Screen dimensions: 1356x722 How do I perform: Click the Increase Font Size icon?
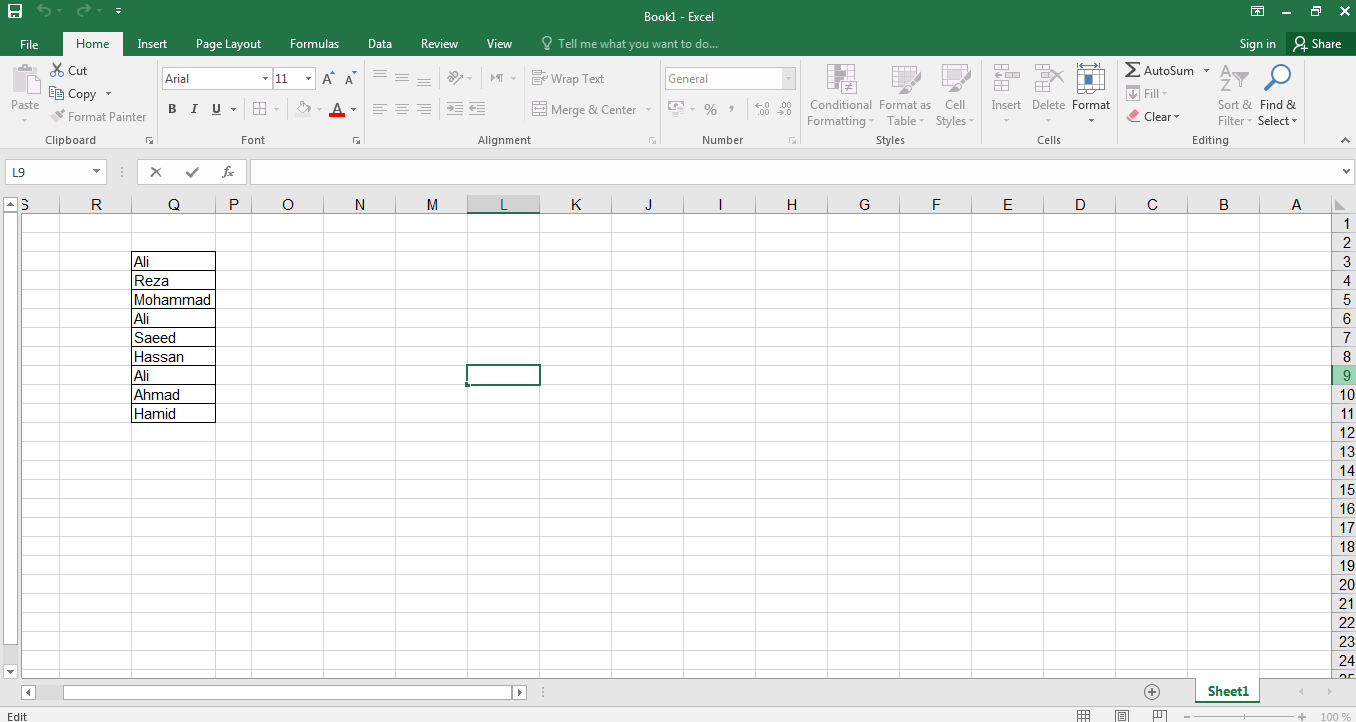328,79
